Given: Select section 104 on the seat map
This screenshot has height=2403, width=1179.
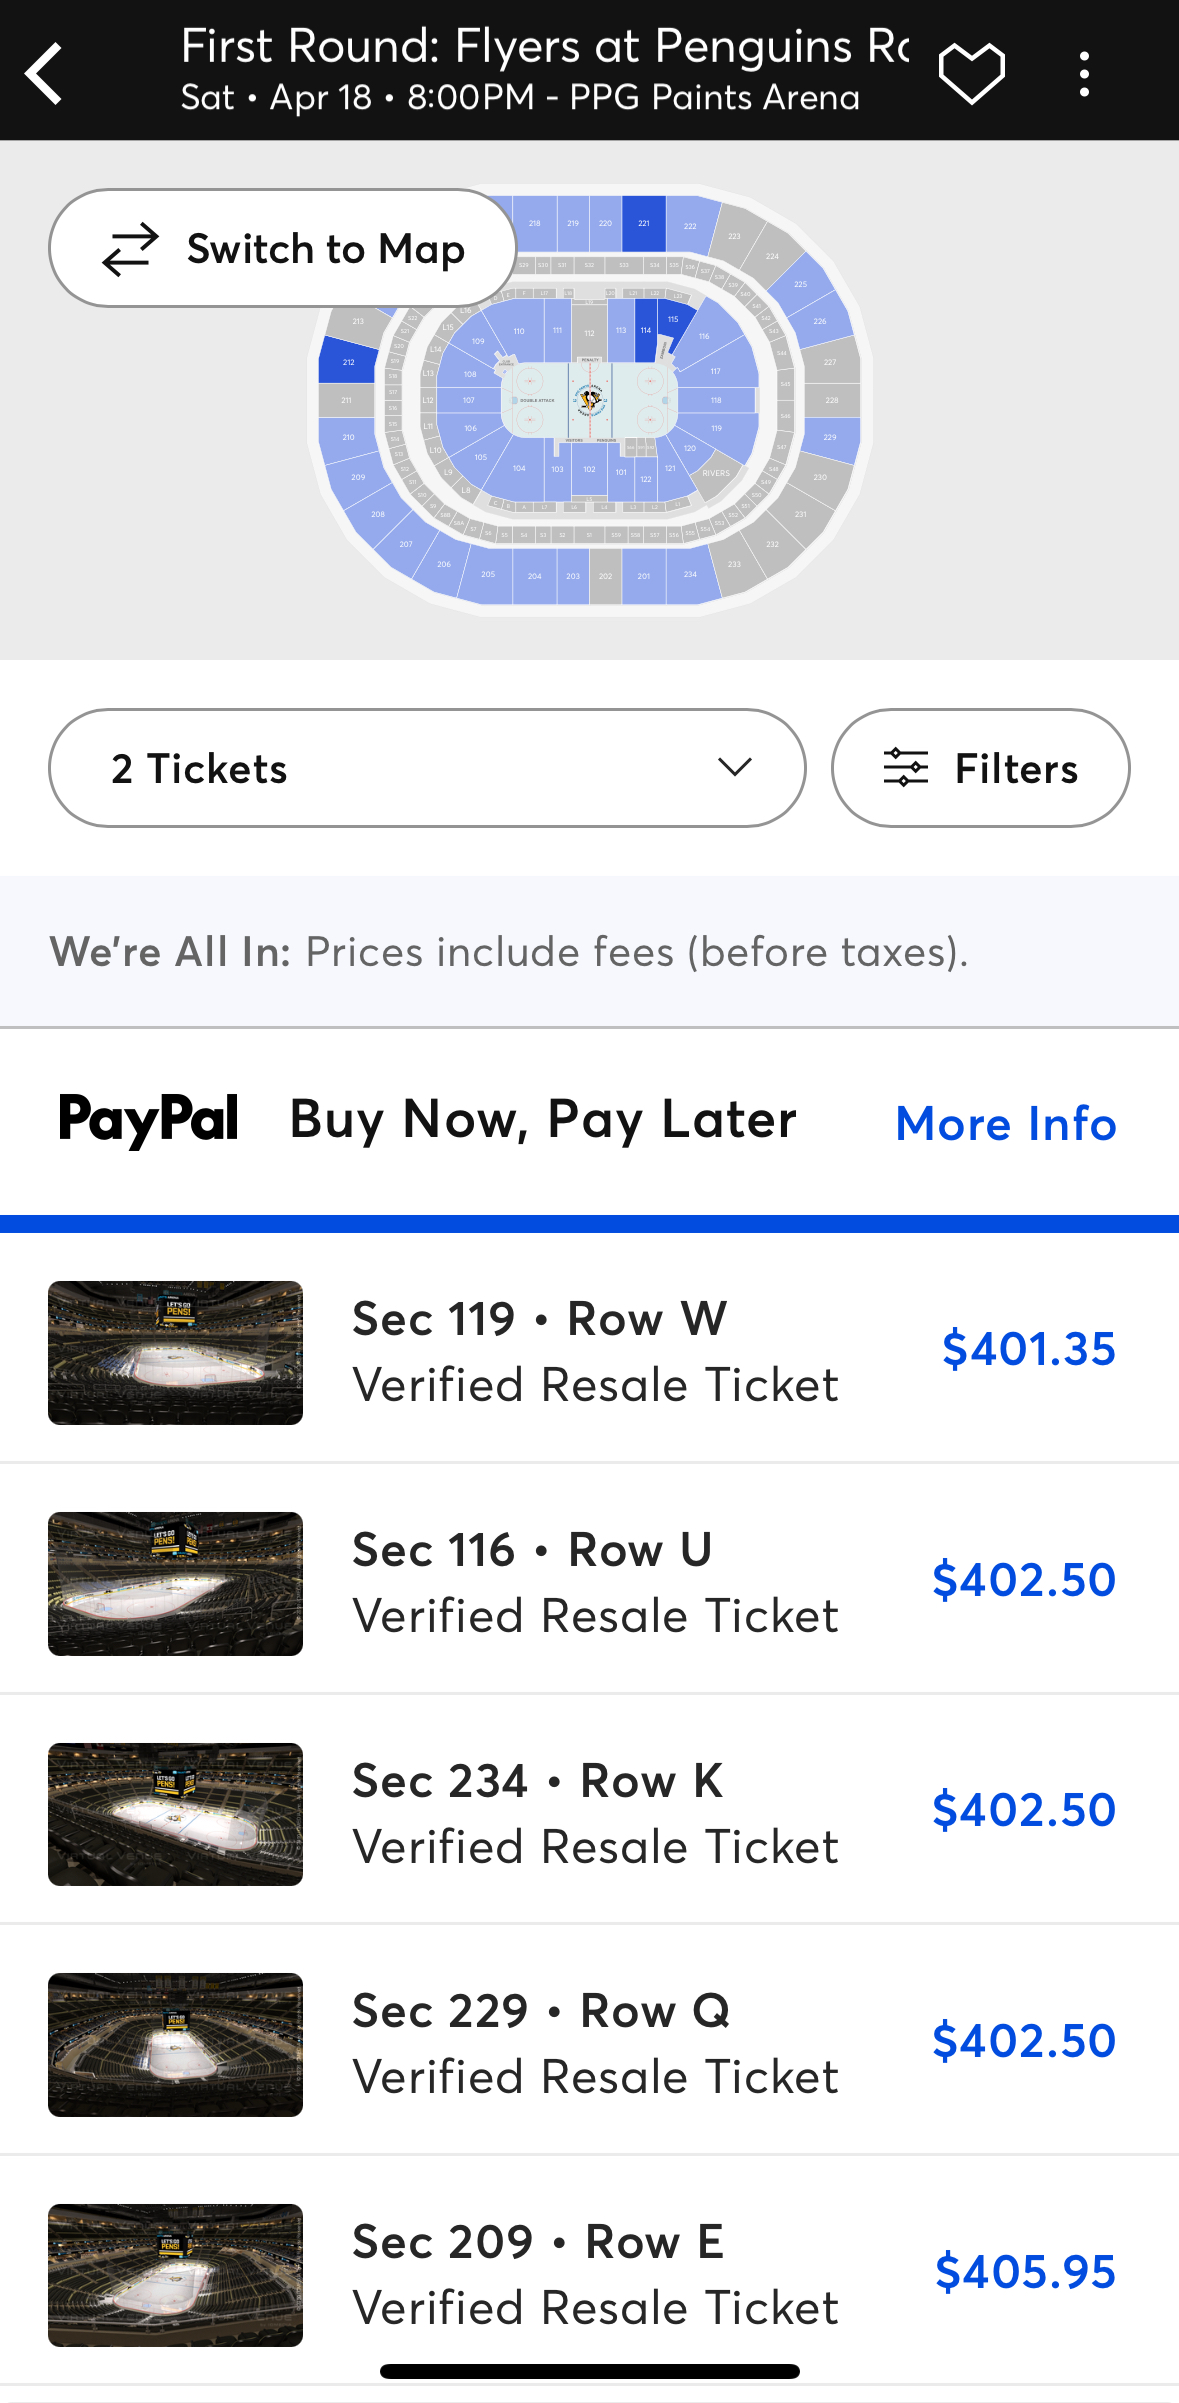Looking at the screenshot, I should [x=519, y=470].
